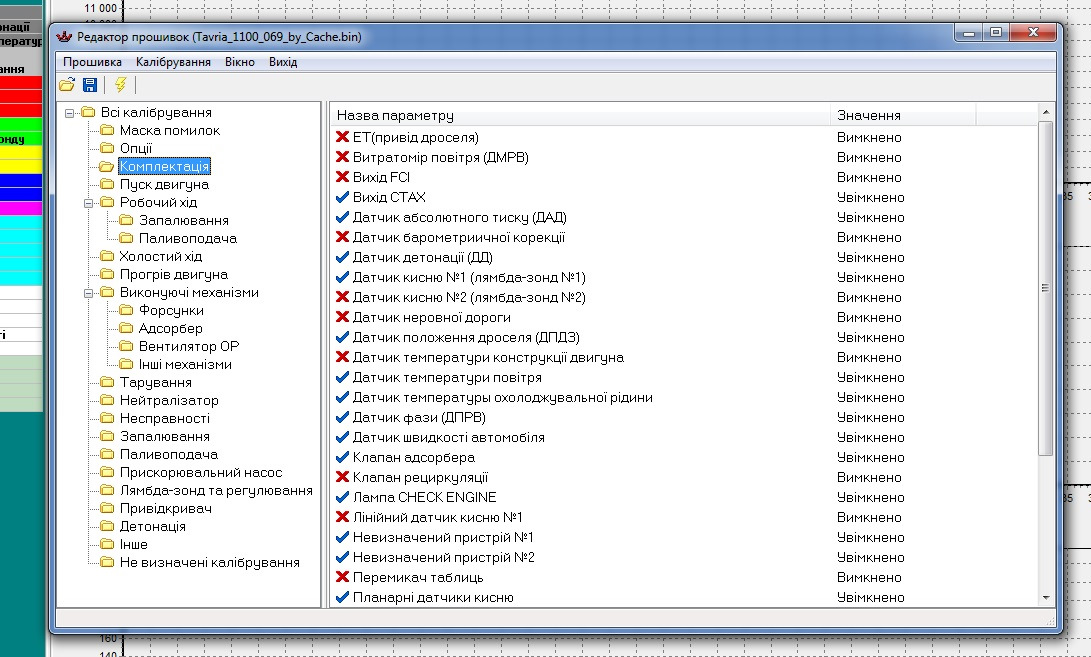Select Комплектація tree item

[164, 166]
